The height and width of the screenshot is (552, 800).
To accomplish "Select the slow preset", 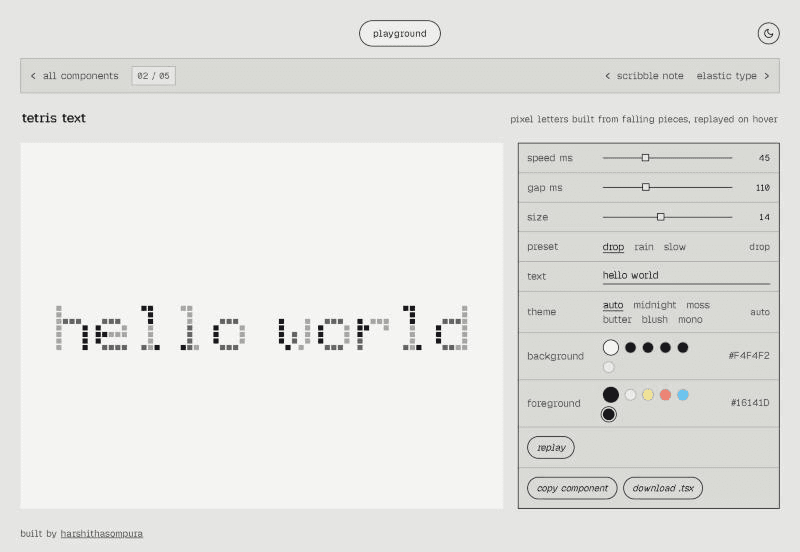I will pos(674,247).
